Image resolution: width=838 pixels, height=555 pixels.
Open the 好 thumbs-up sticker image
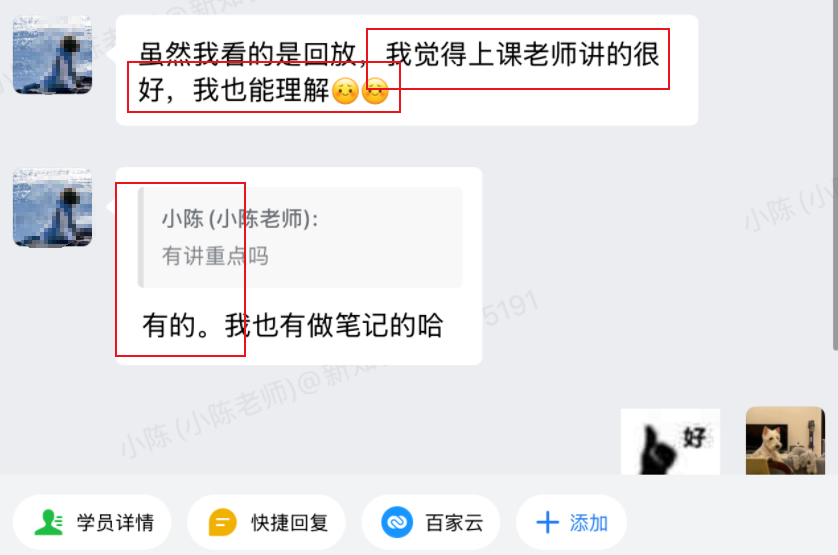coord(670,442)
